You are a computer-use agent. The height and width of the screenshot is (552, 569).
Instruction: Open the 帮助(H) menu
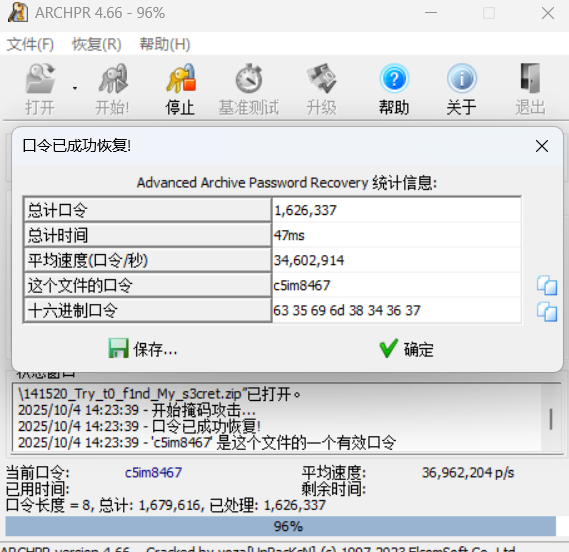(165, 44)
